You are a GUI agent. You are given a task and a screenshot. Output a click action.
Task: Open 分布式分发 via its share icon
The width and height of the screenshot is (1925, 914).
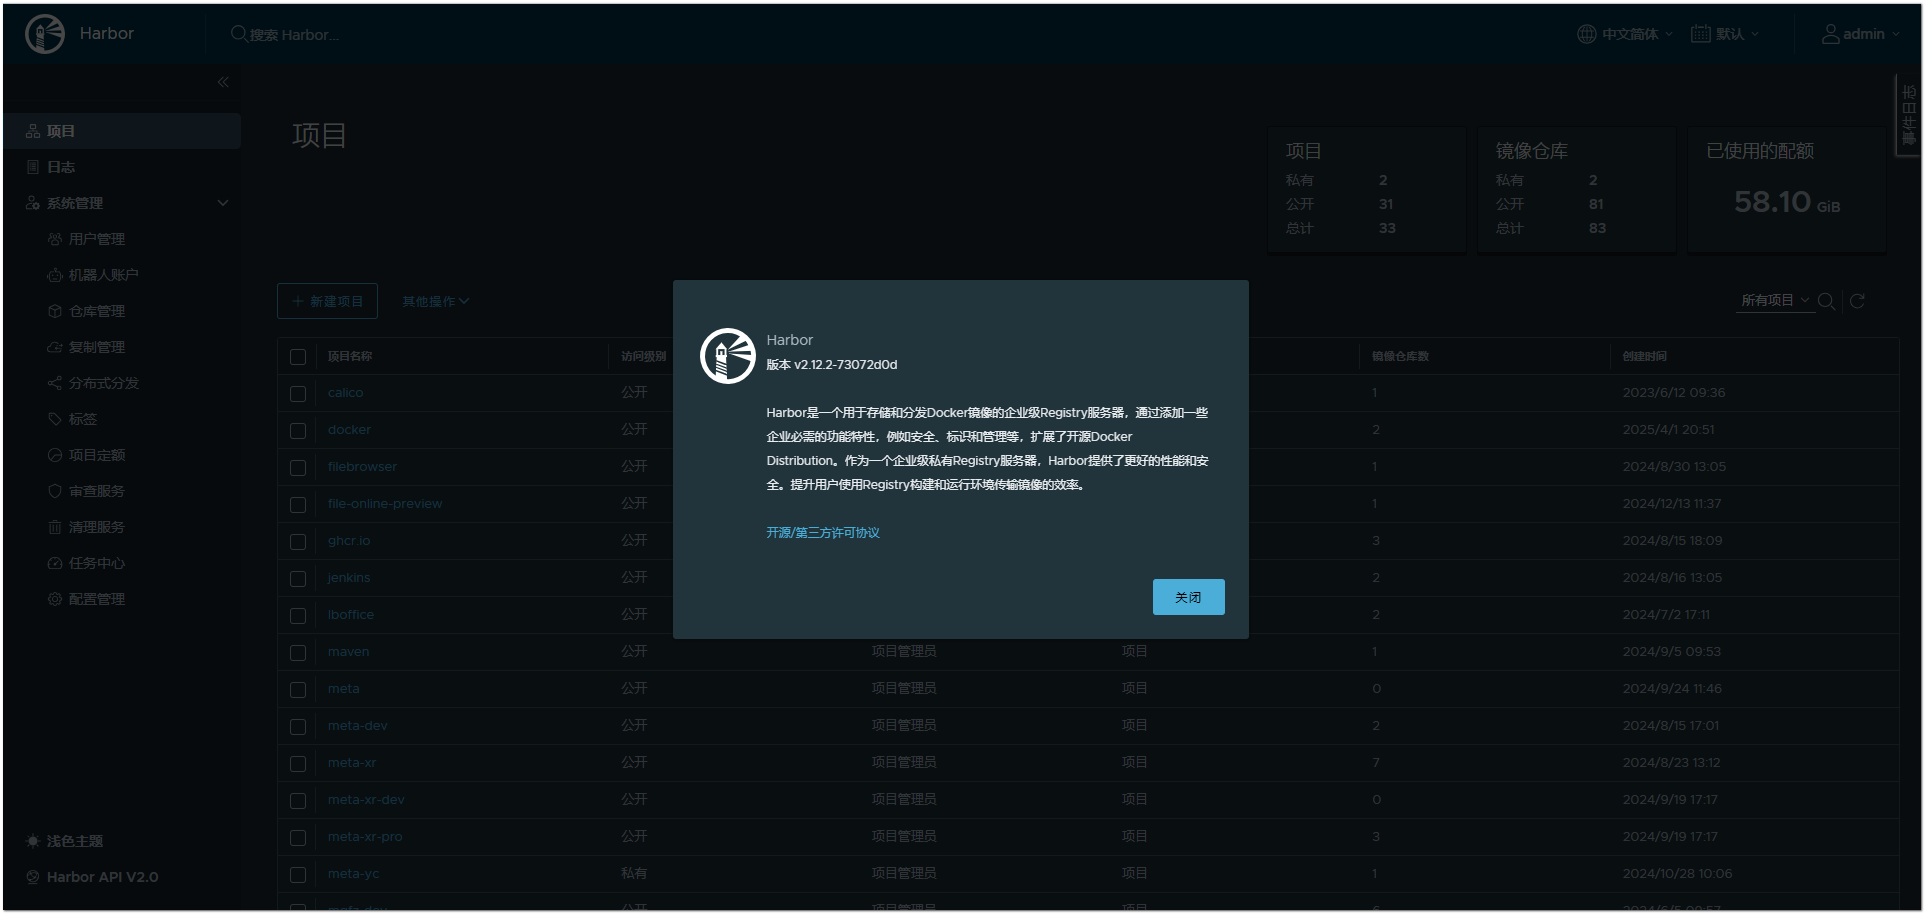point(55,383)
